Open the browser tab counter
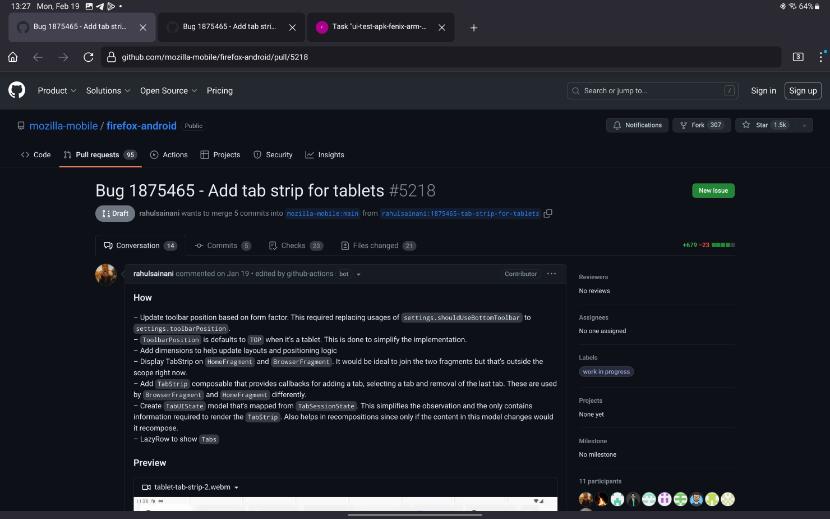 click(798, 57)
